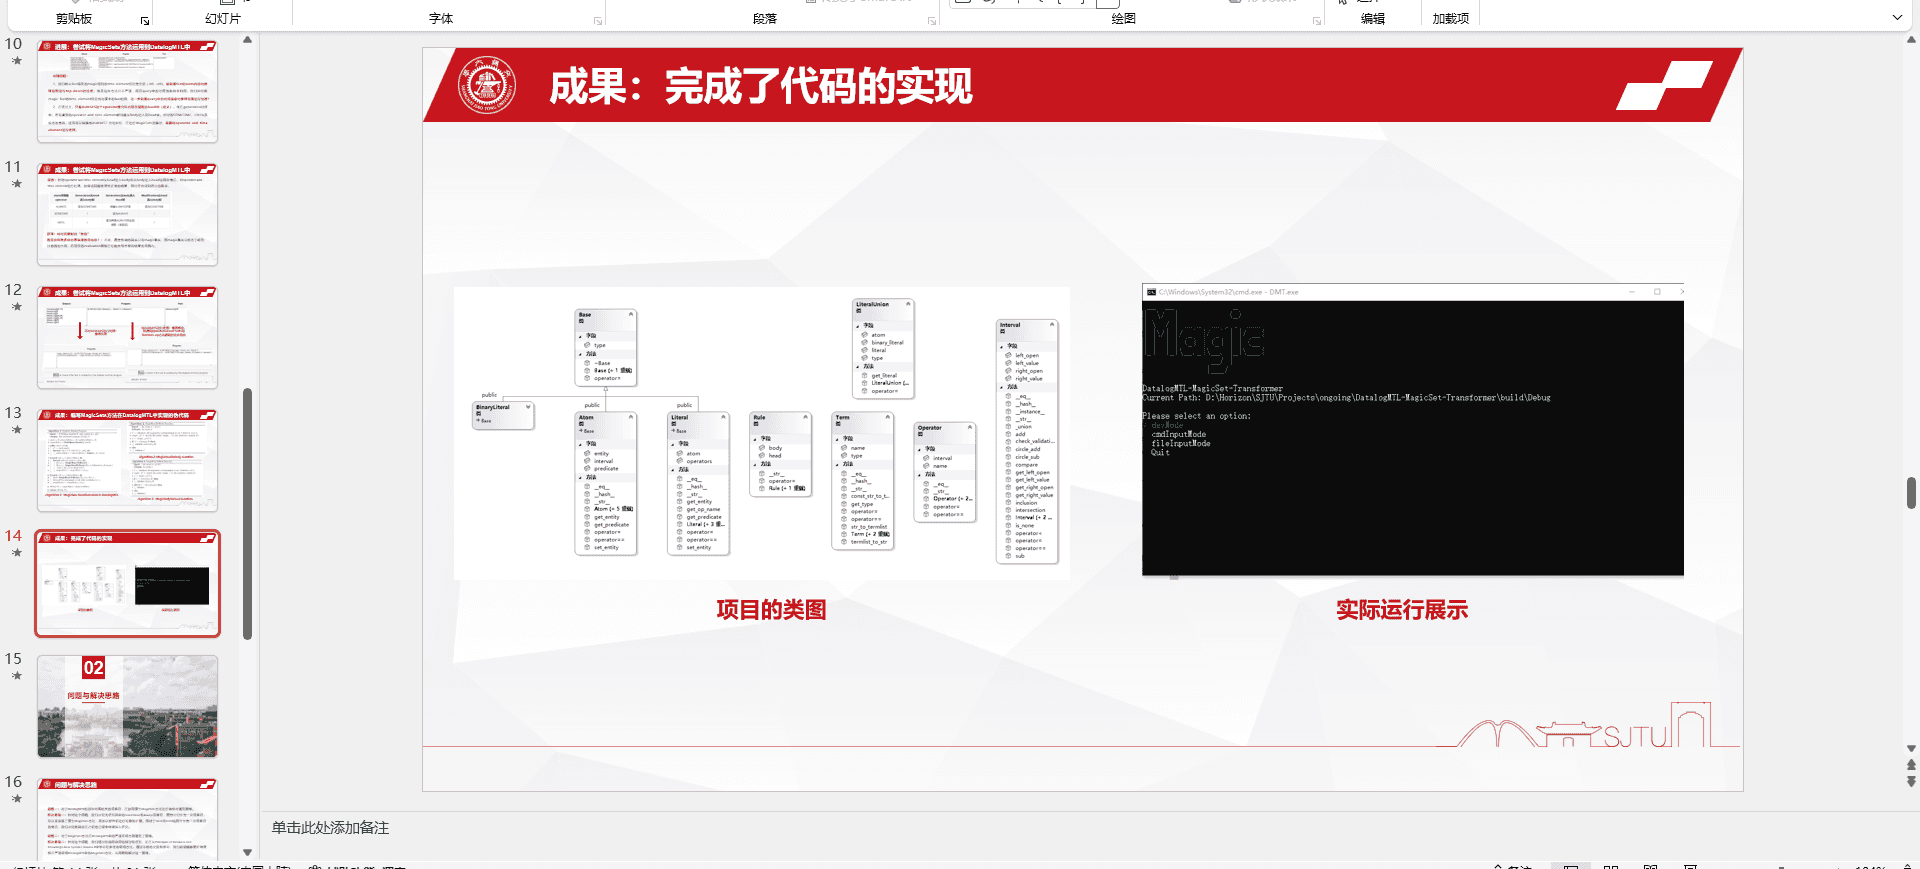Click the notes field 单击此处添加备注
This screenshot has height=869, width=1920.
(330, 828)
